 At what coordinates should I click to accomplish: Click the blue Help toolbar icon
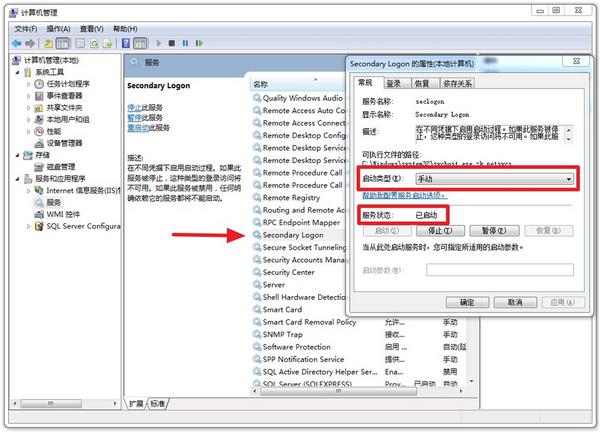pyautogui.click(x=126, y=43)
